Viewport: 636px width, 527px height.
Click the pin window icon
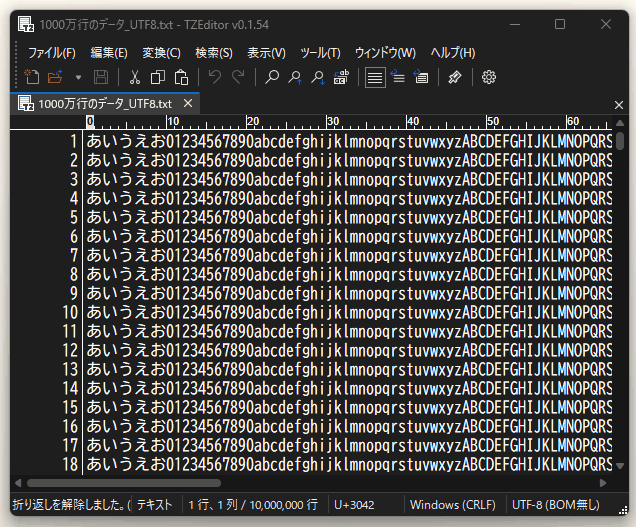[455, 77]
